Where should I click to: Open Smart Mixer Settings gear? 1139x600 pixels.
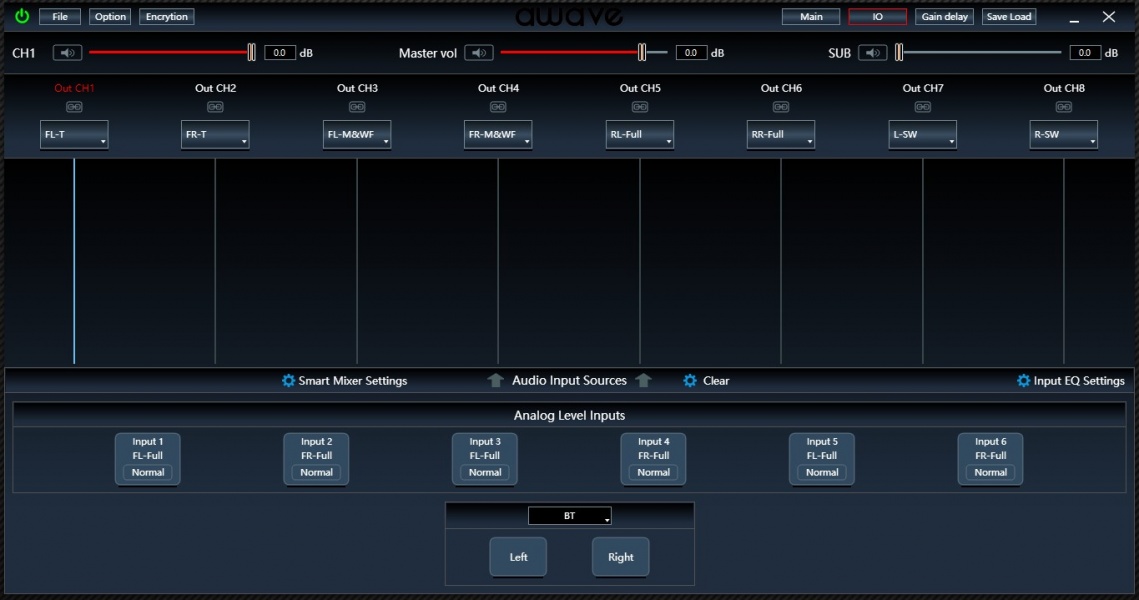pyautogui.click(x=289, y=381)
